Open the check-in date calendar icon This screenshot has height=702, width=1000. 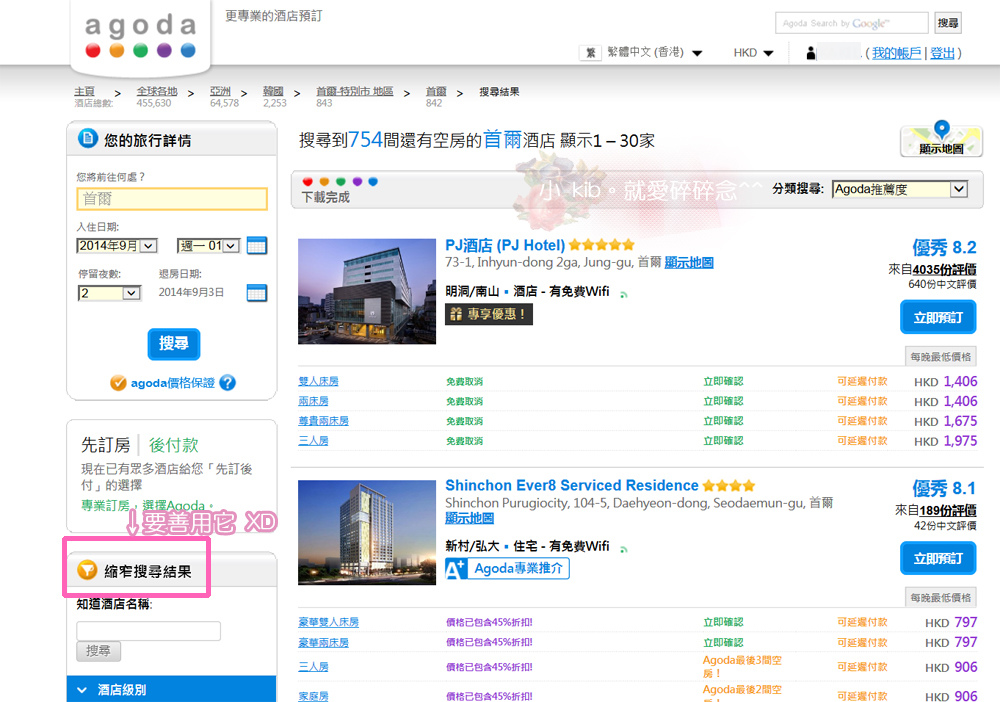click(256, 245)
